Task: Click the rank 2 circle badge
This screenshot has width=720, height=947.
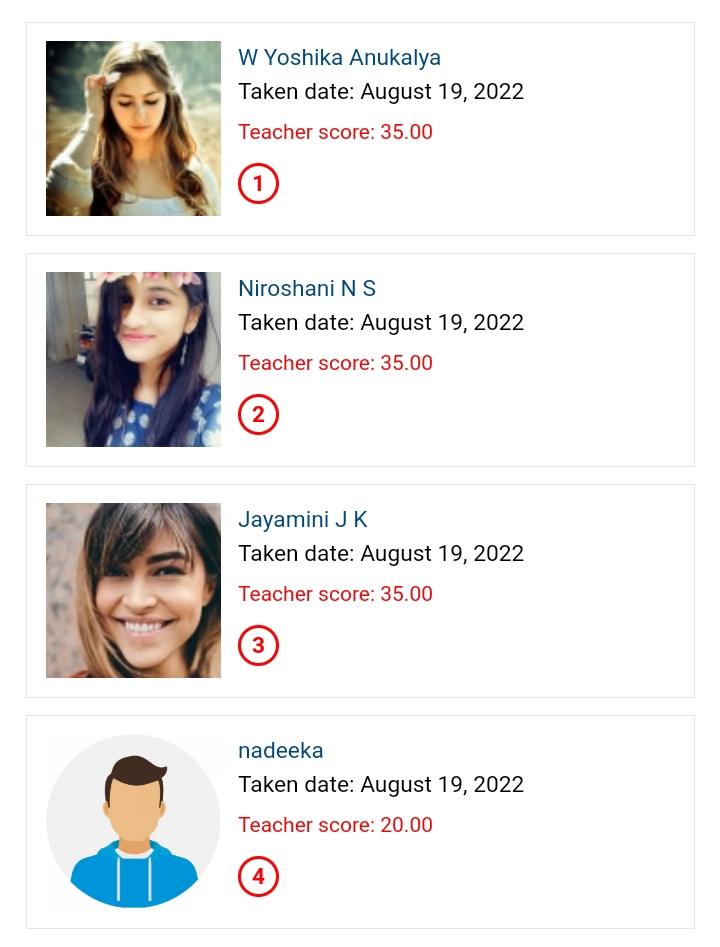Action: tap(258, 415)
